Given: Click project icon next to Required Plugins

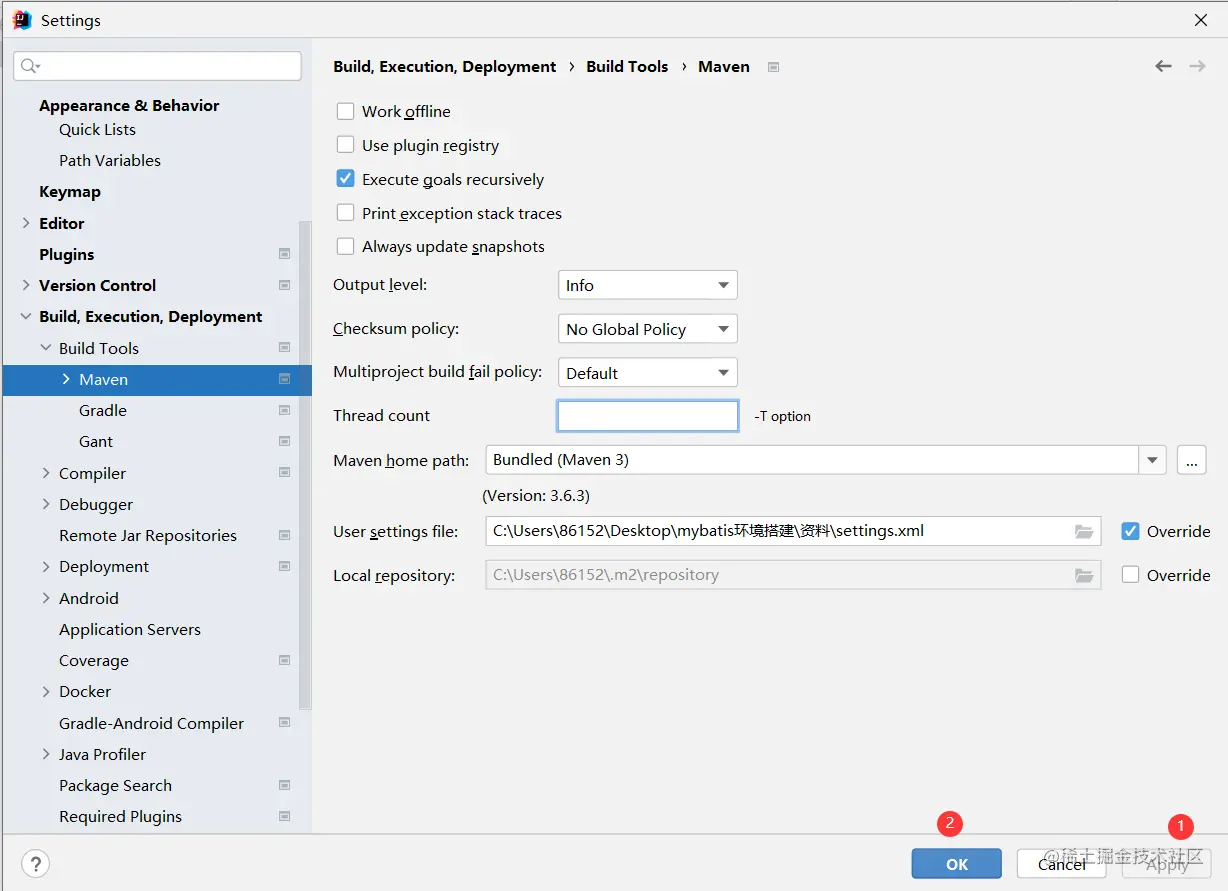Looking at the screenshot, I should (285, 816).
